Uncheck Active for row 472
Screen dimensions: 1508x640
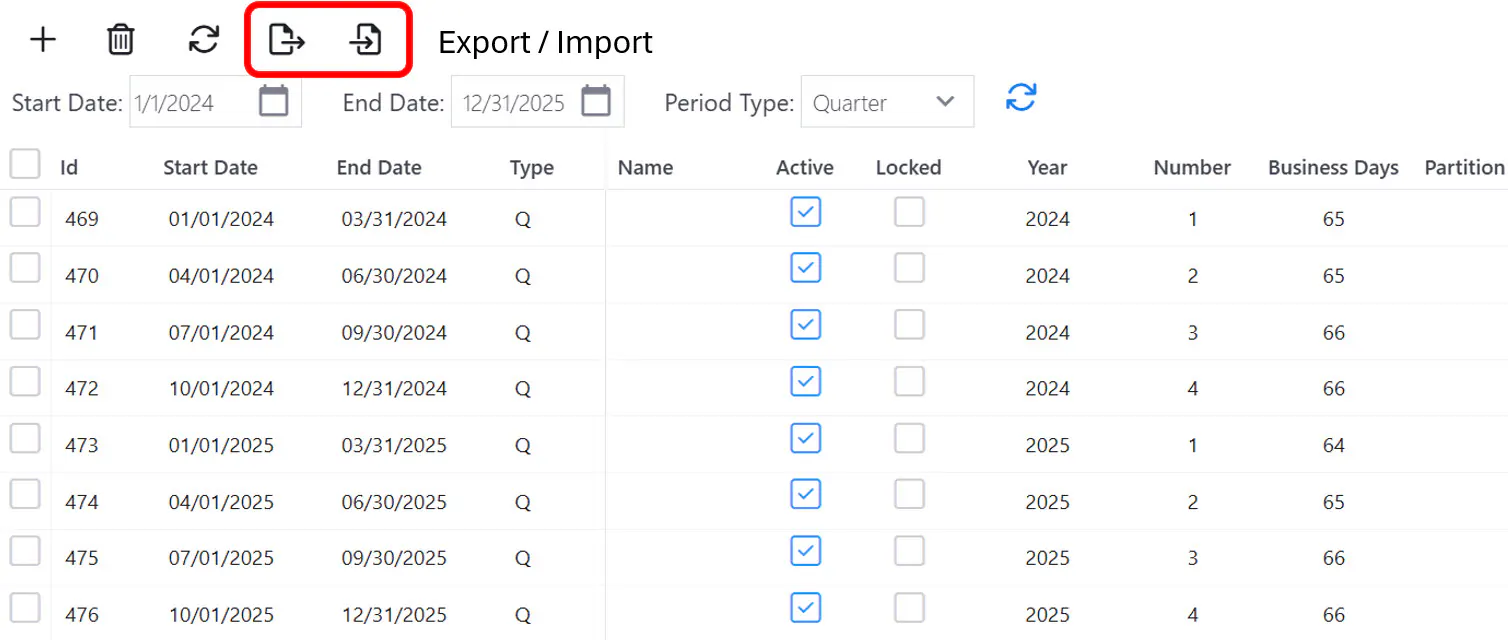pyautogui.click(x=806, y=381)
